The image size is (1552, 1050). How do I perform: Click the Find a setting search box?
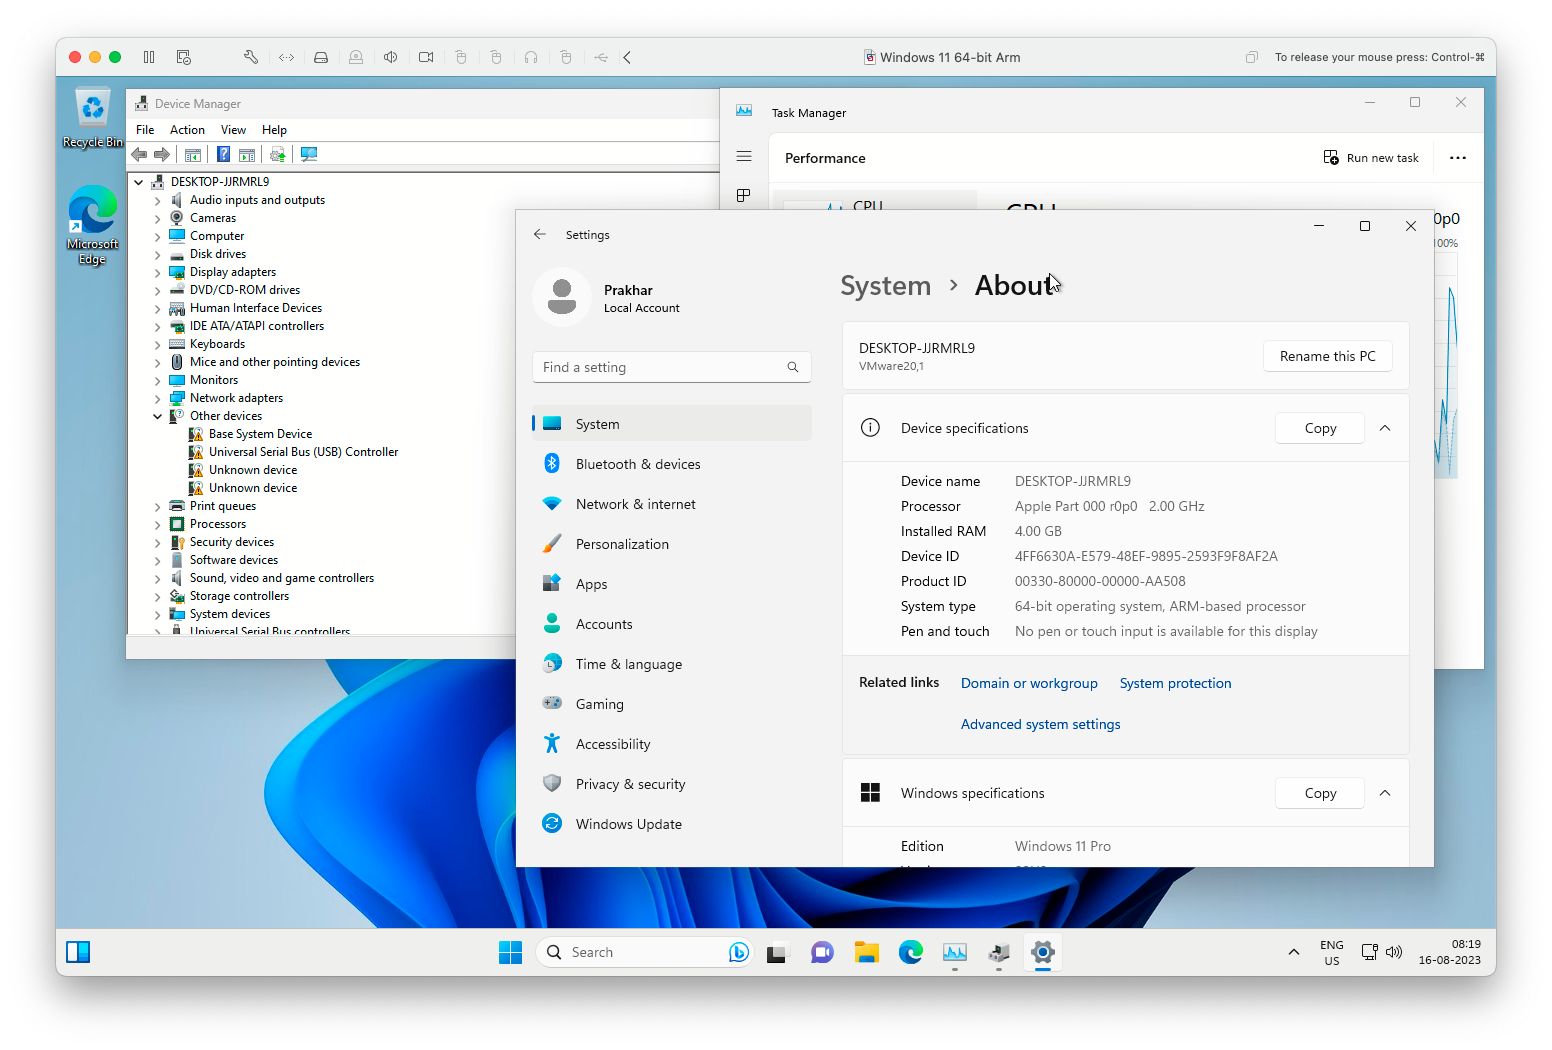pyautogui.click(x=672, y=367)
